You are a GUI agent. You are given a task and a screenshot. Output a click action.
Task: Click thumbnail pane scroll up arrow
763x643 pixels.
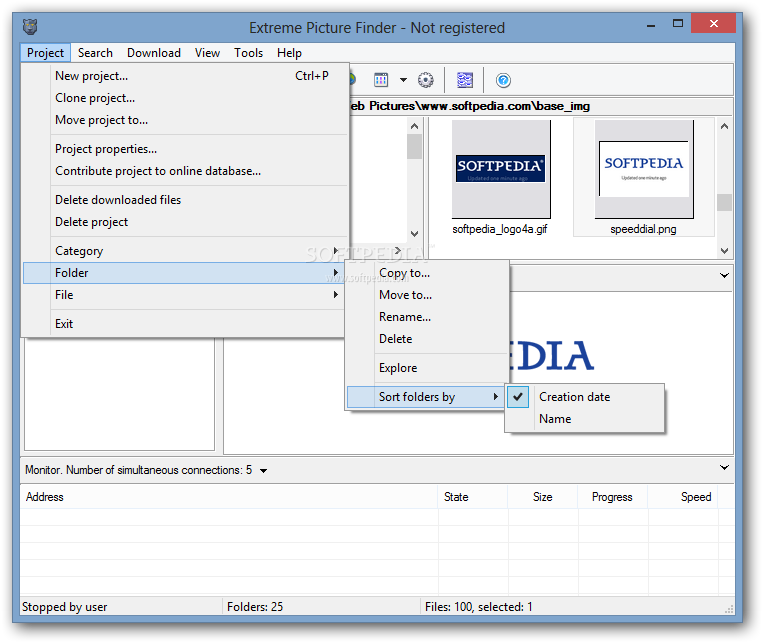tap(724, 127)
